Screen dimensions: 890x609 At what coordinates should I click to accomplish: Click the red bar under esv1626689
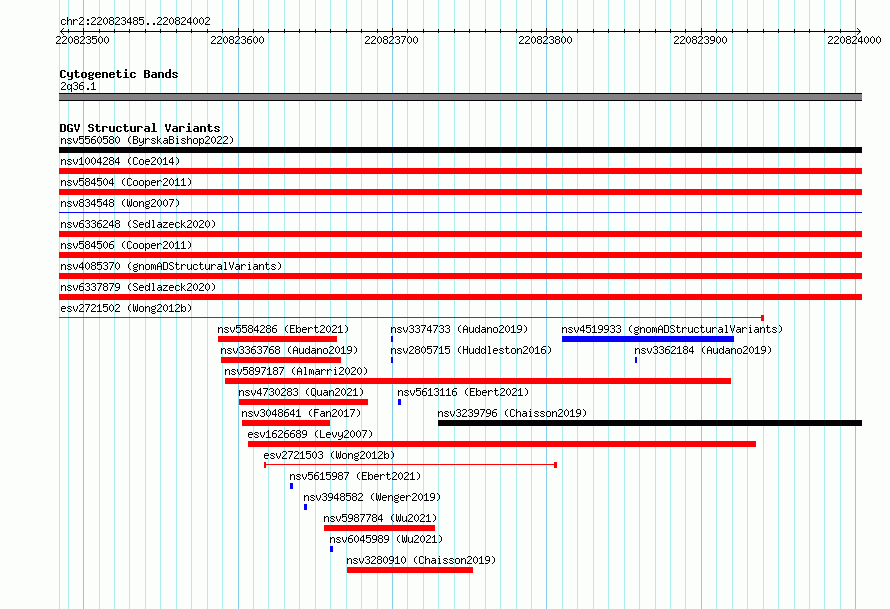pos(502,444)
